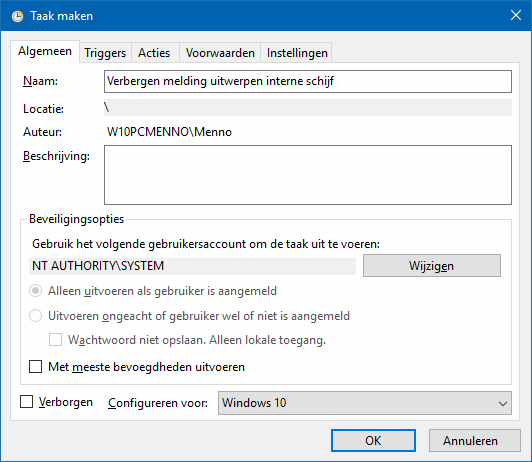Viewport: 532px width, 462px height.
Task: Open the Triggers tab
Action: [x=105, y=53]
